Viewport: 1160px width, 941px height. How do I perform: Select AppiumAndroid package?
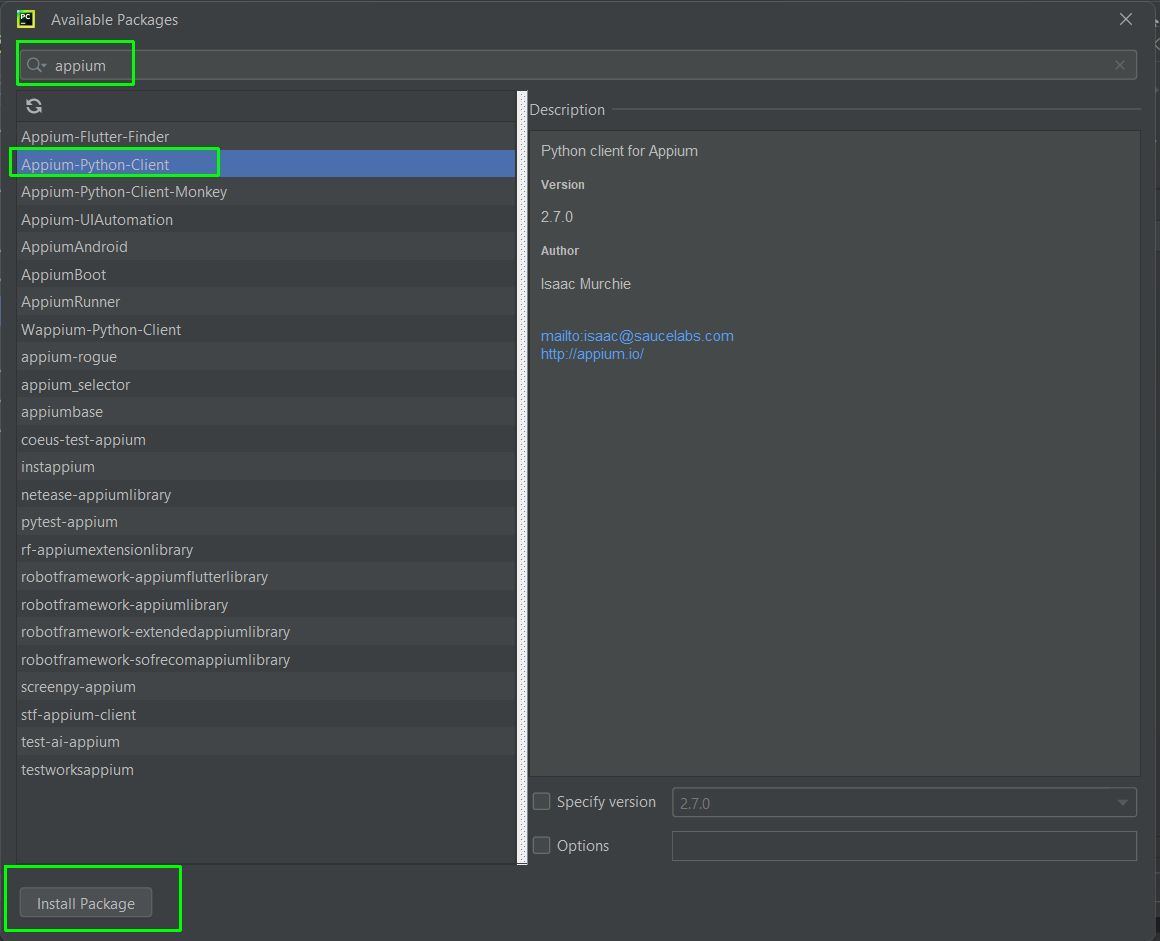pyautogui.click(x=266, y=246)
